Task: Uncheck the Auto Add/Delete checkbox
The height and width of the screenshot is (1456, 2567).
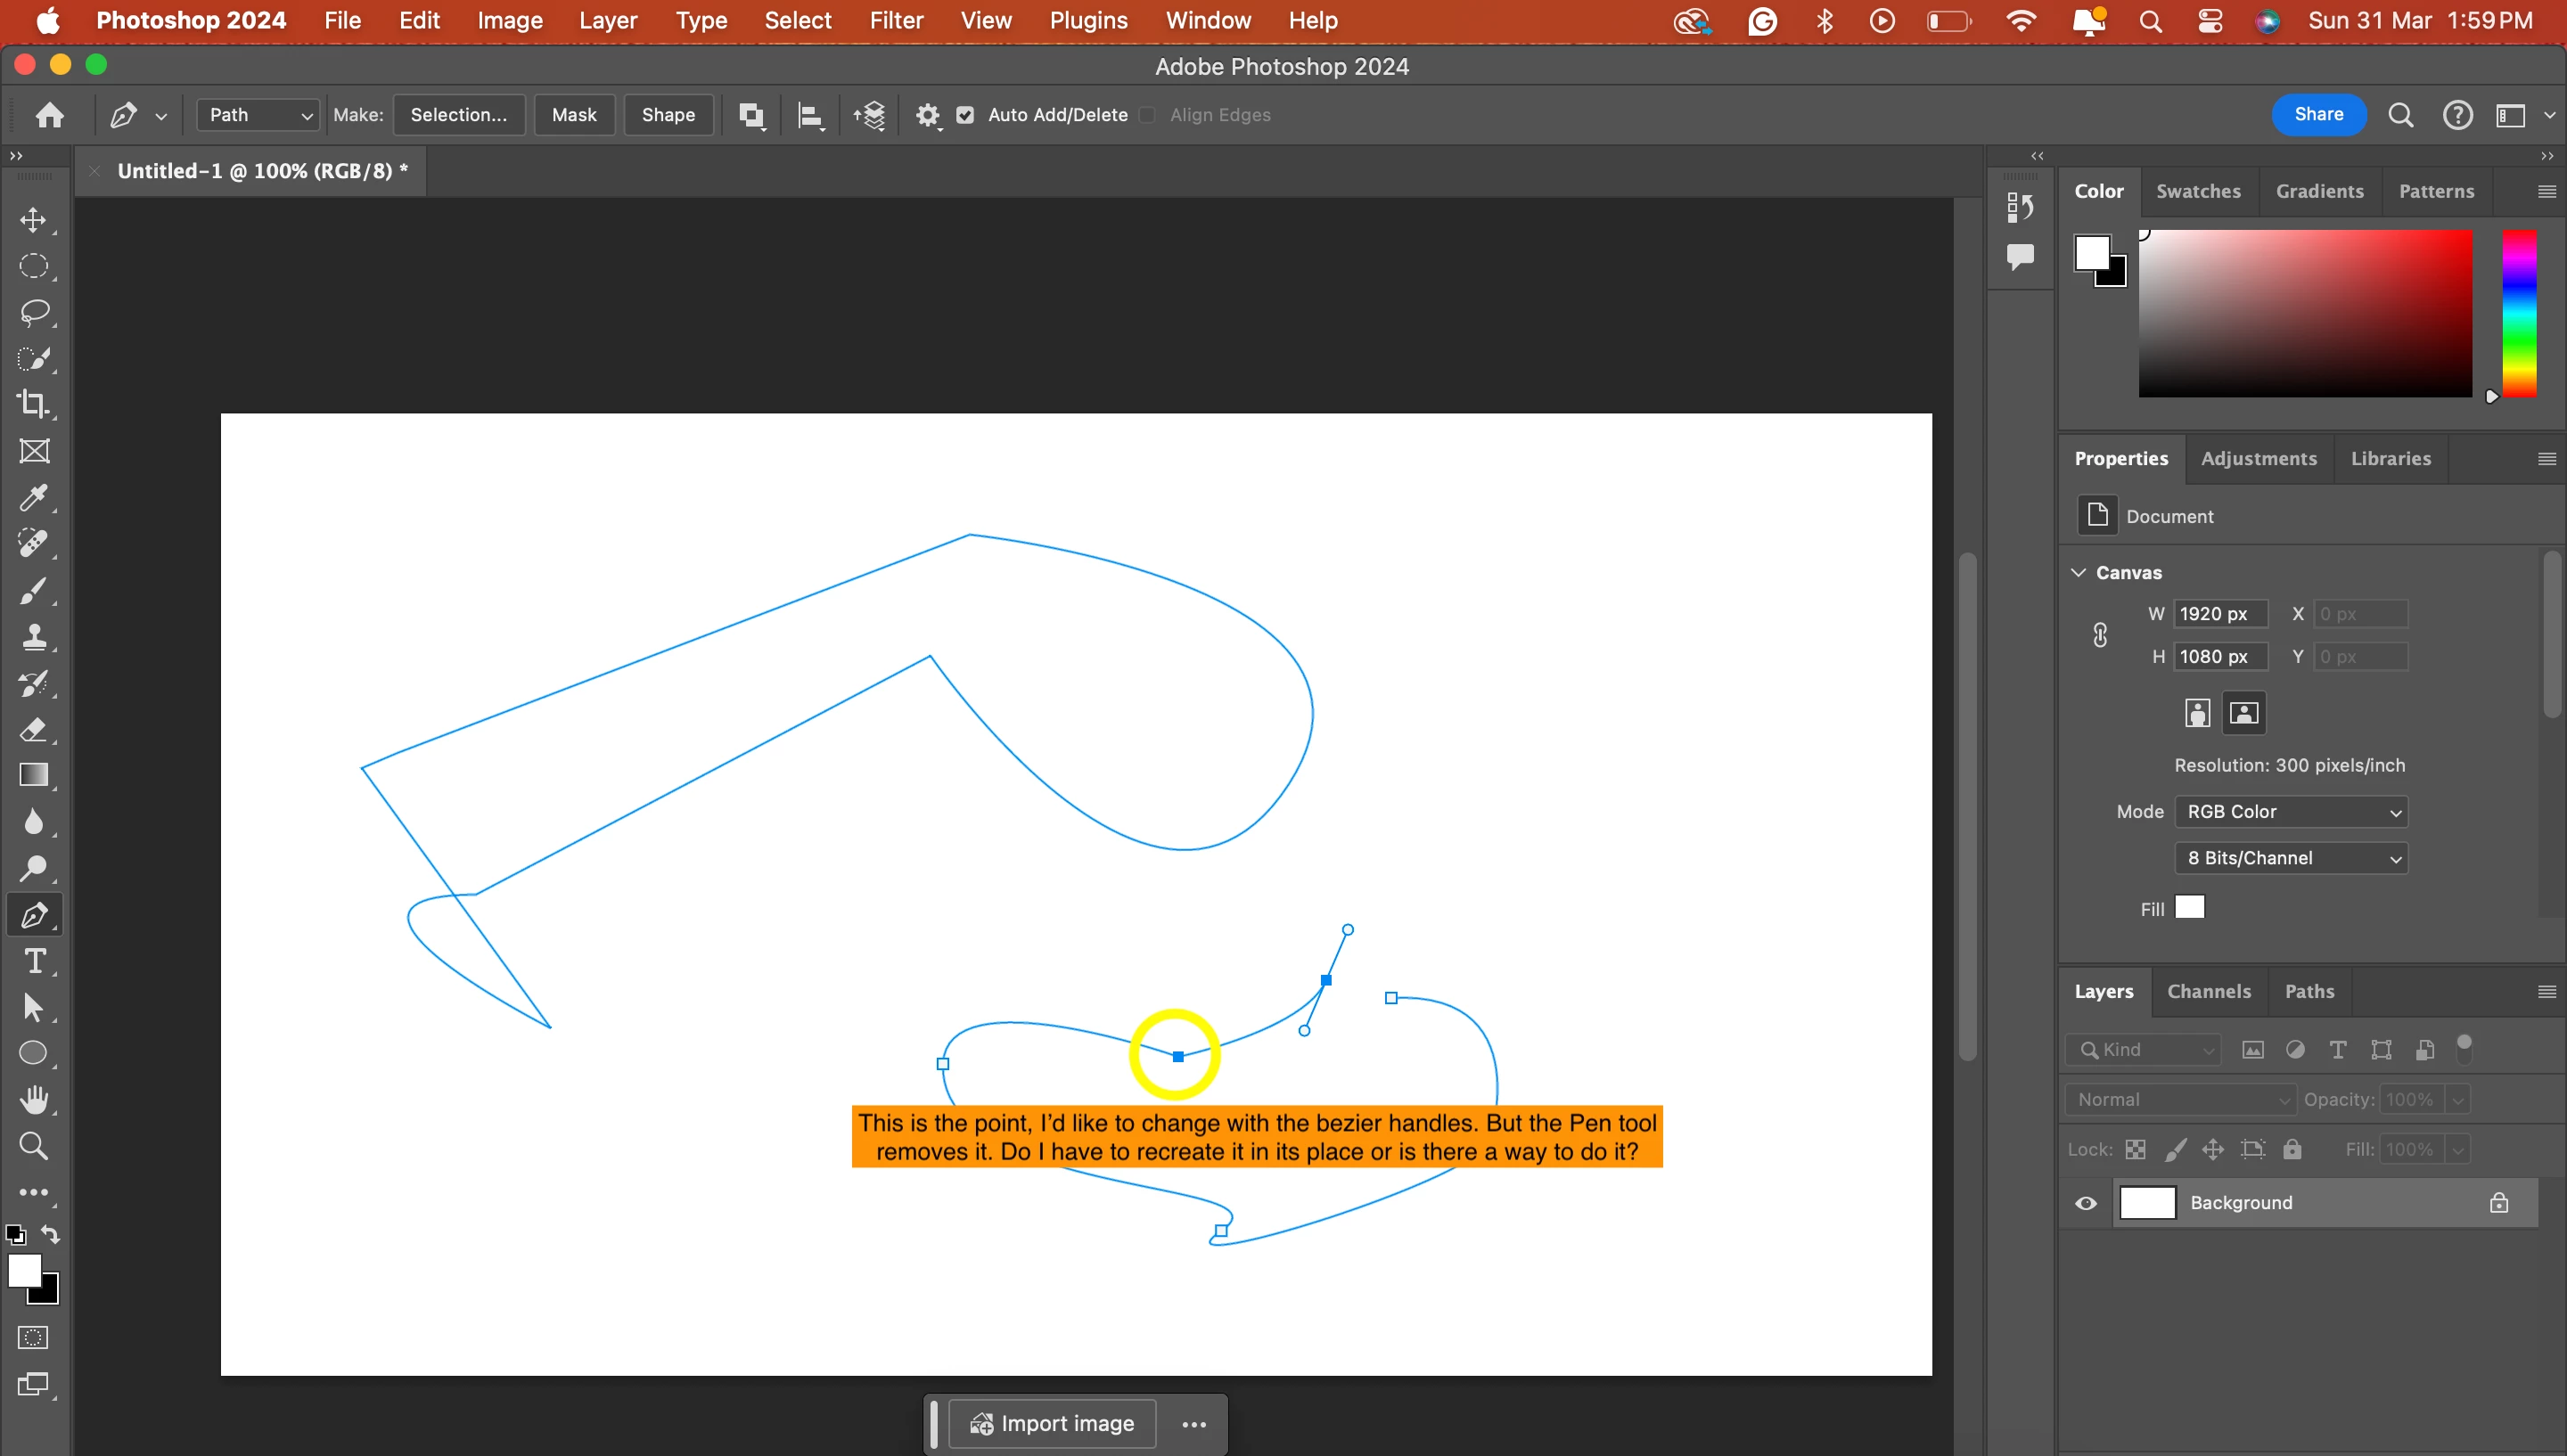Action: coord(965,115)
